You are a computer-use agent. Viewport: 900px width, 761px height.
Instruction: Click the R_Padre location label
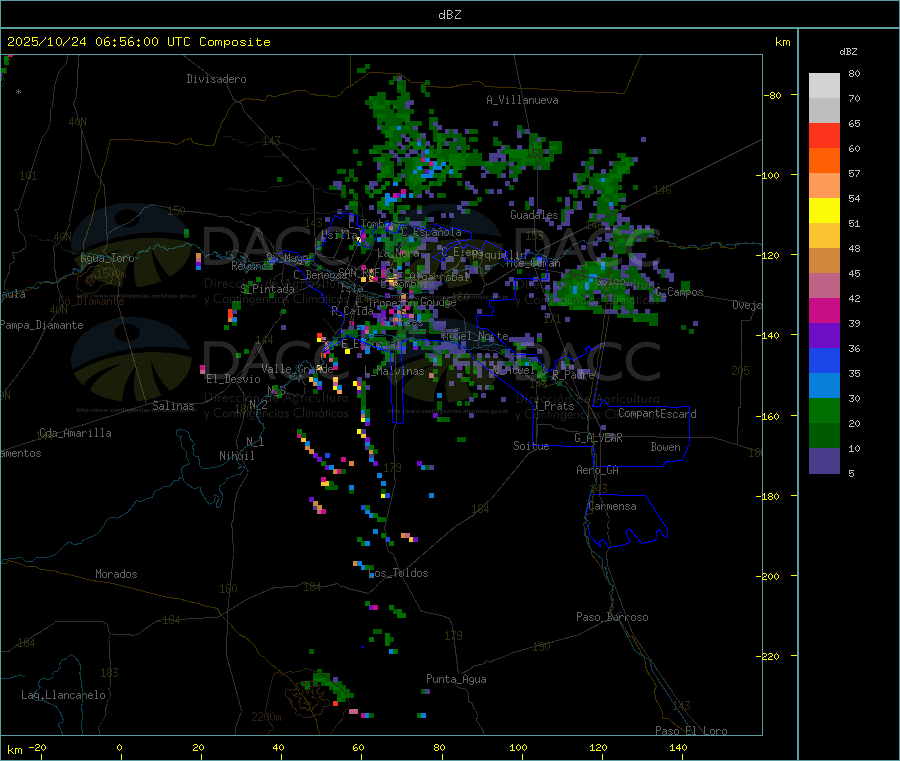click(573, 375)
